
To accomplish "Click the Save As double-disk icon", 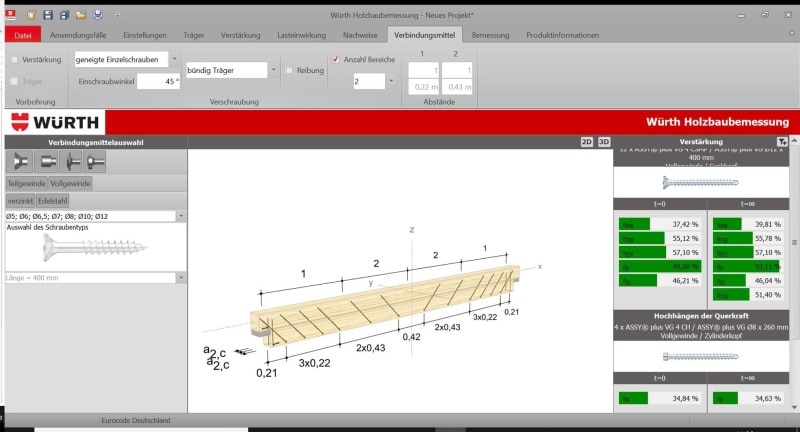I will point(64,15).
